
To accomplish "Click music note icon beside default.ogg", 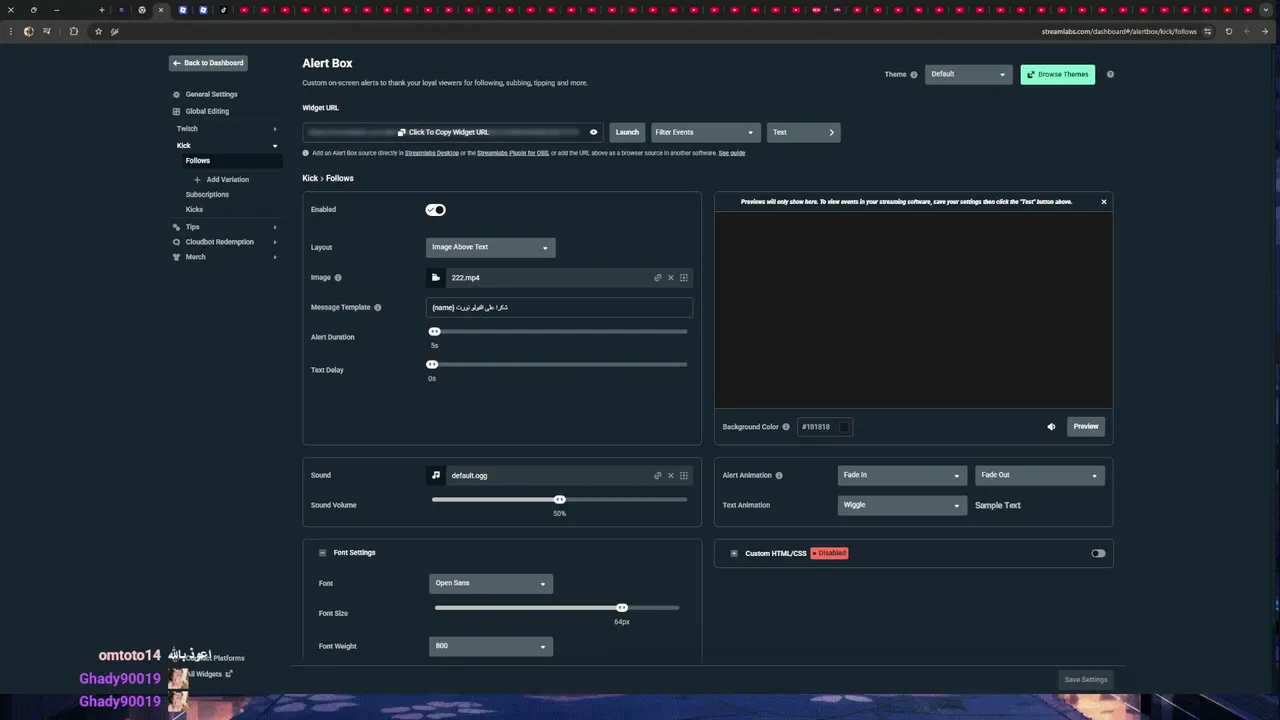I will [x=436, y=476].
